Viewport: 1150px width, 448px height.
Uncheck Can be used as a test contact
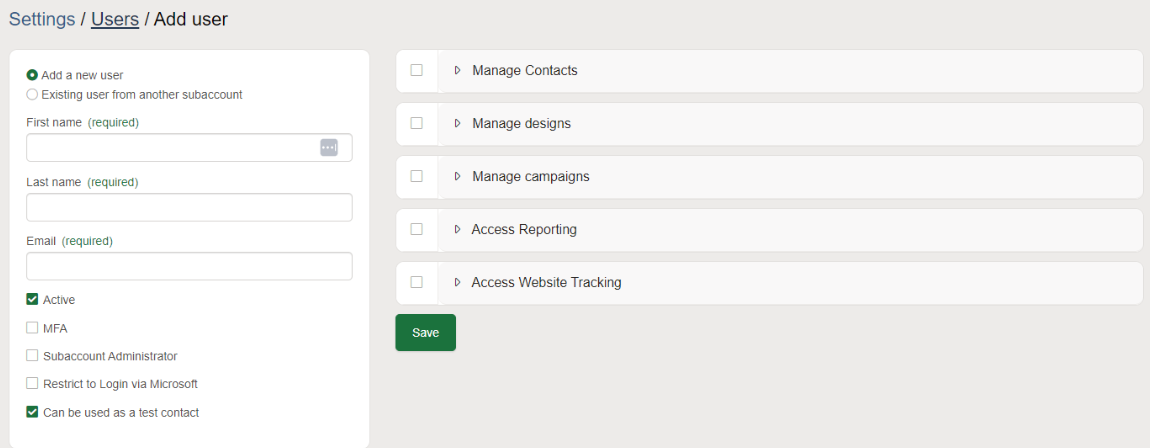(x=32, y=412)
